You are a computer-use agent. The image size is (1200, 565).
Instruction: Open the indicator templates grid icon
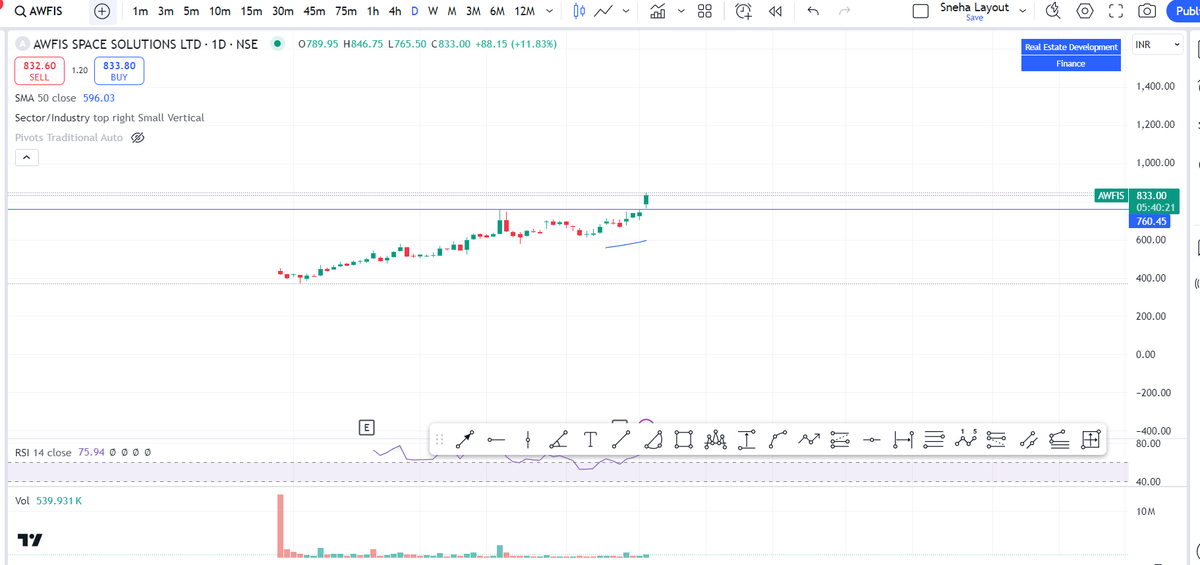[704, 12]
